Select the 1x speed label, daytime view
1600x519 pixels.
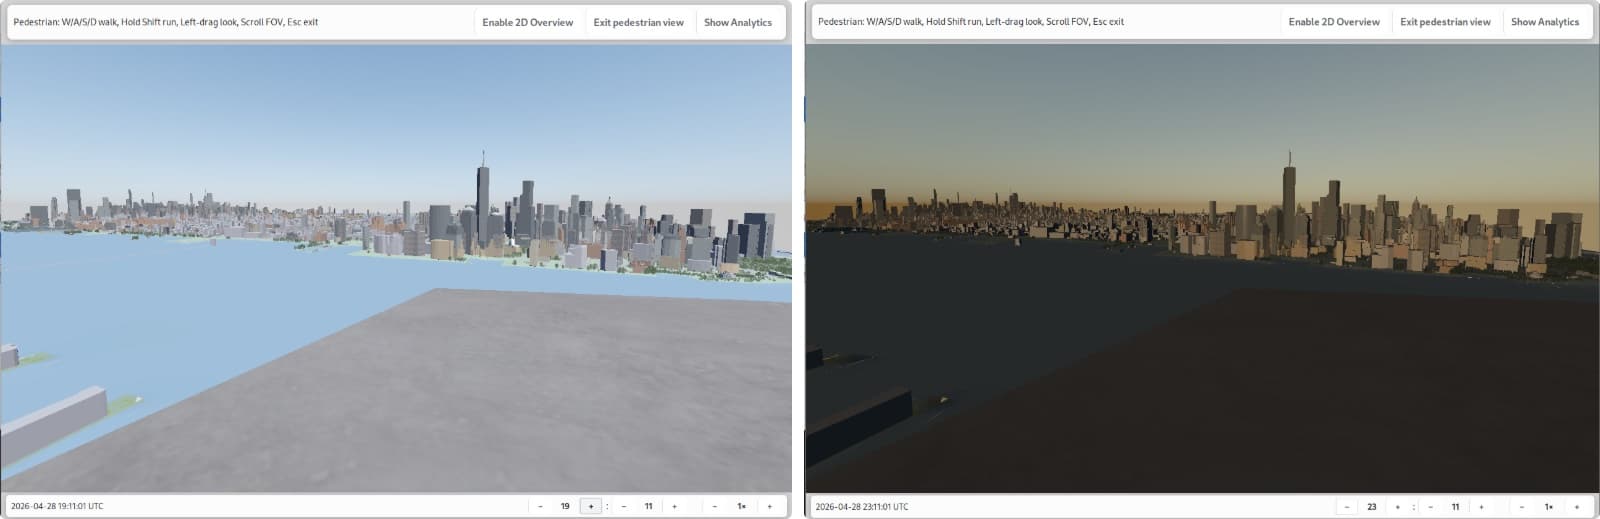(741, 506)
